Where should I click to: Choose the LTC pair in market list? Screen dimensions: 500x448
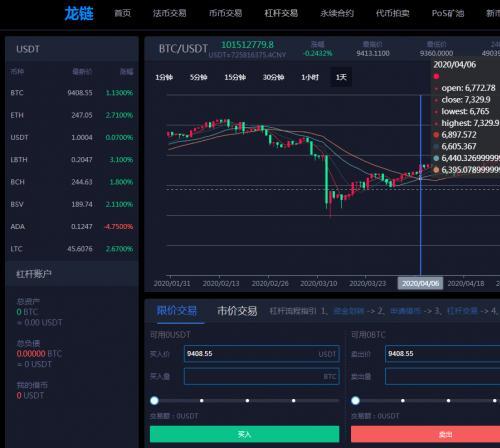[x=72, y=249]
